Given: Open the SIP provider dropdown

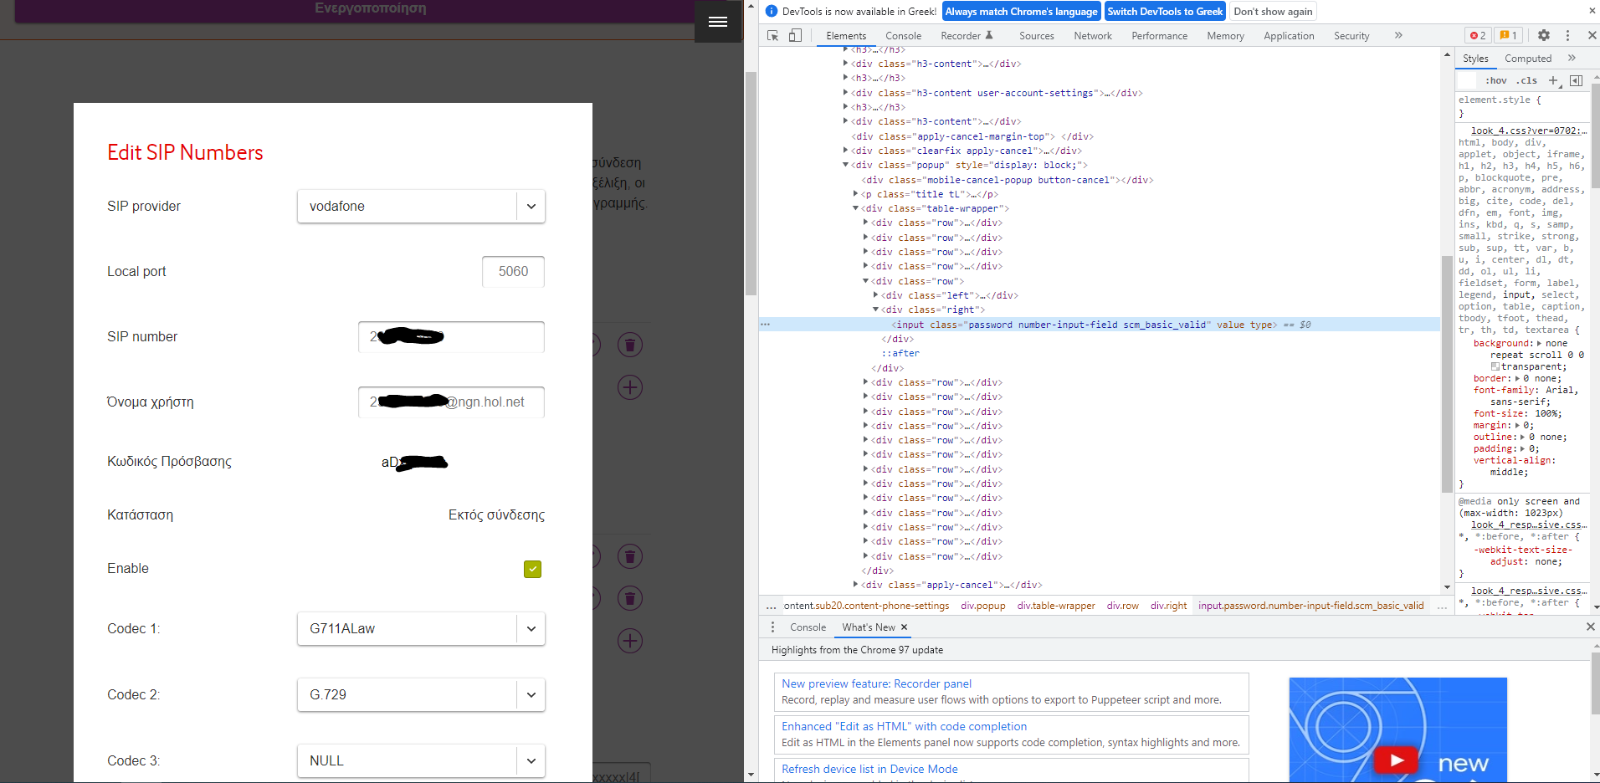Looking at the screenshot, I should 421,206.
